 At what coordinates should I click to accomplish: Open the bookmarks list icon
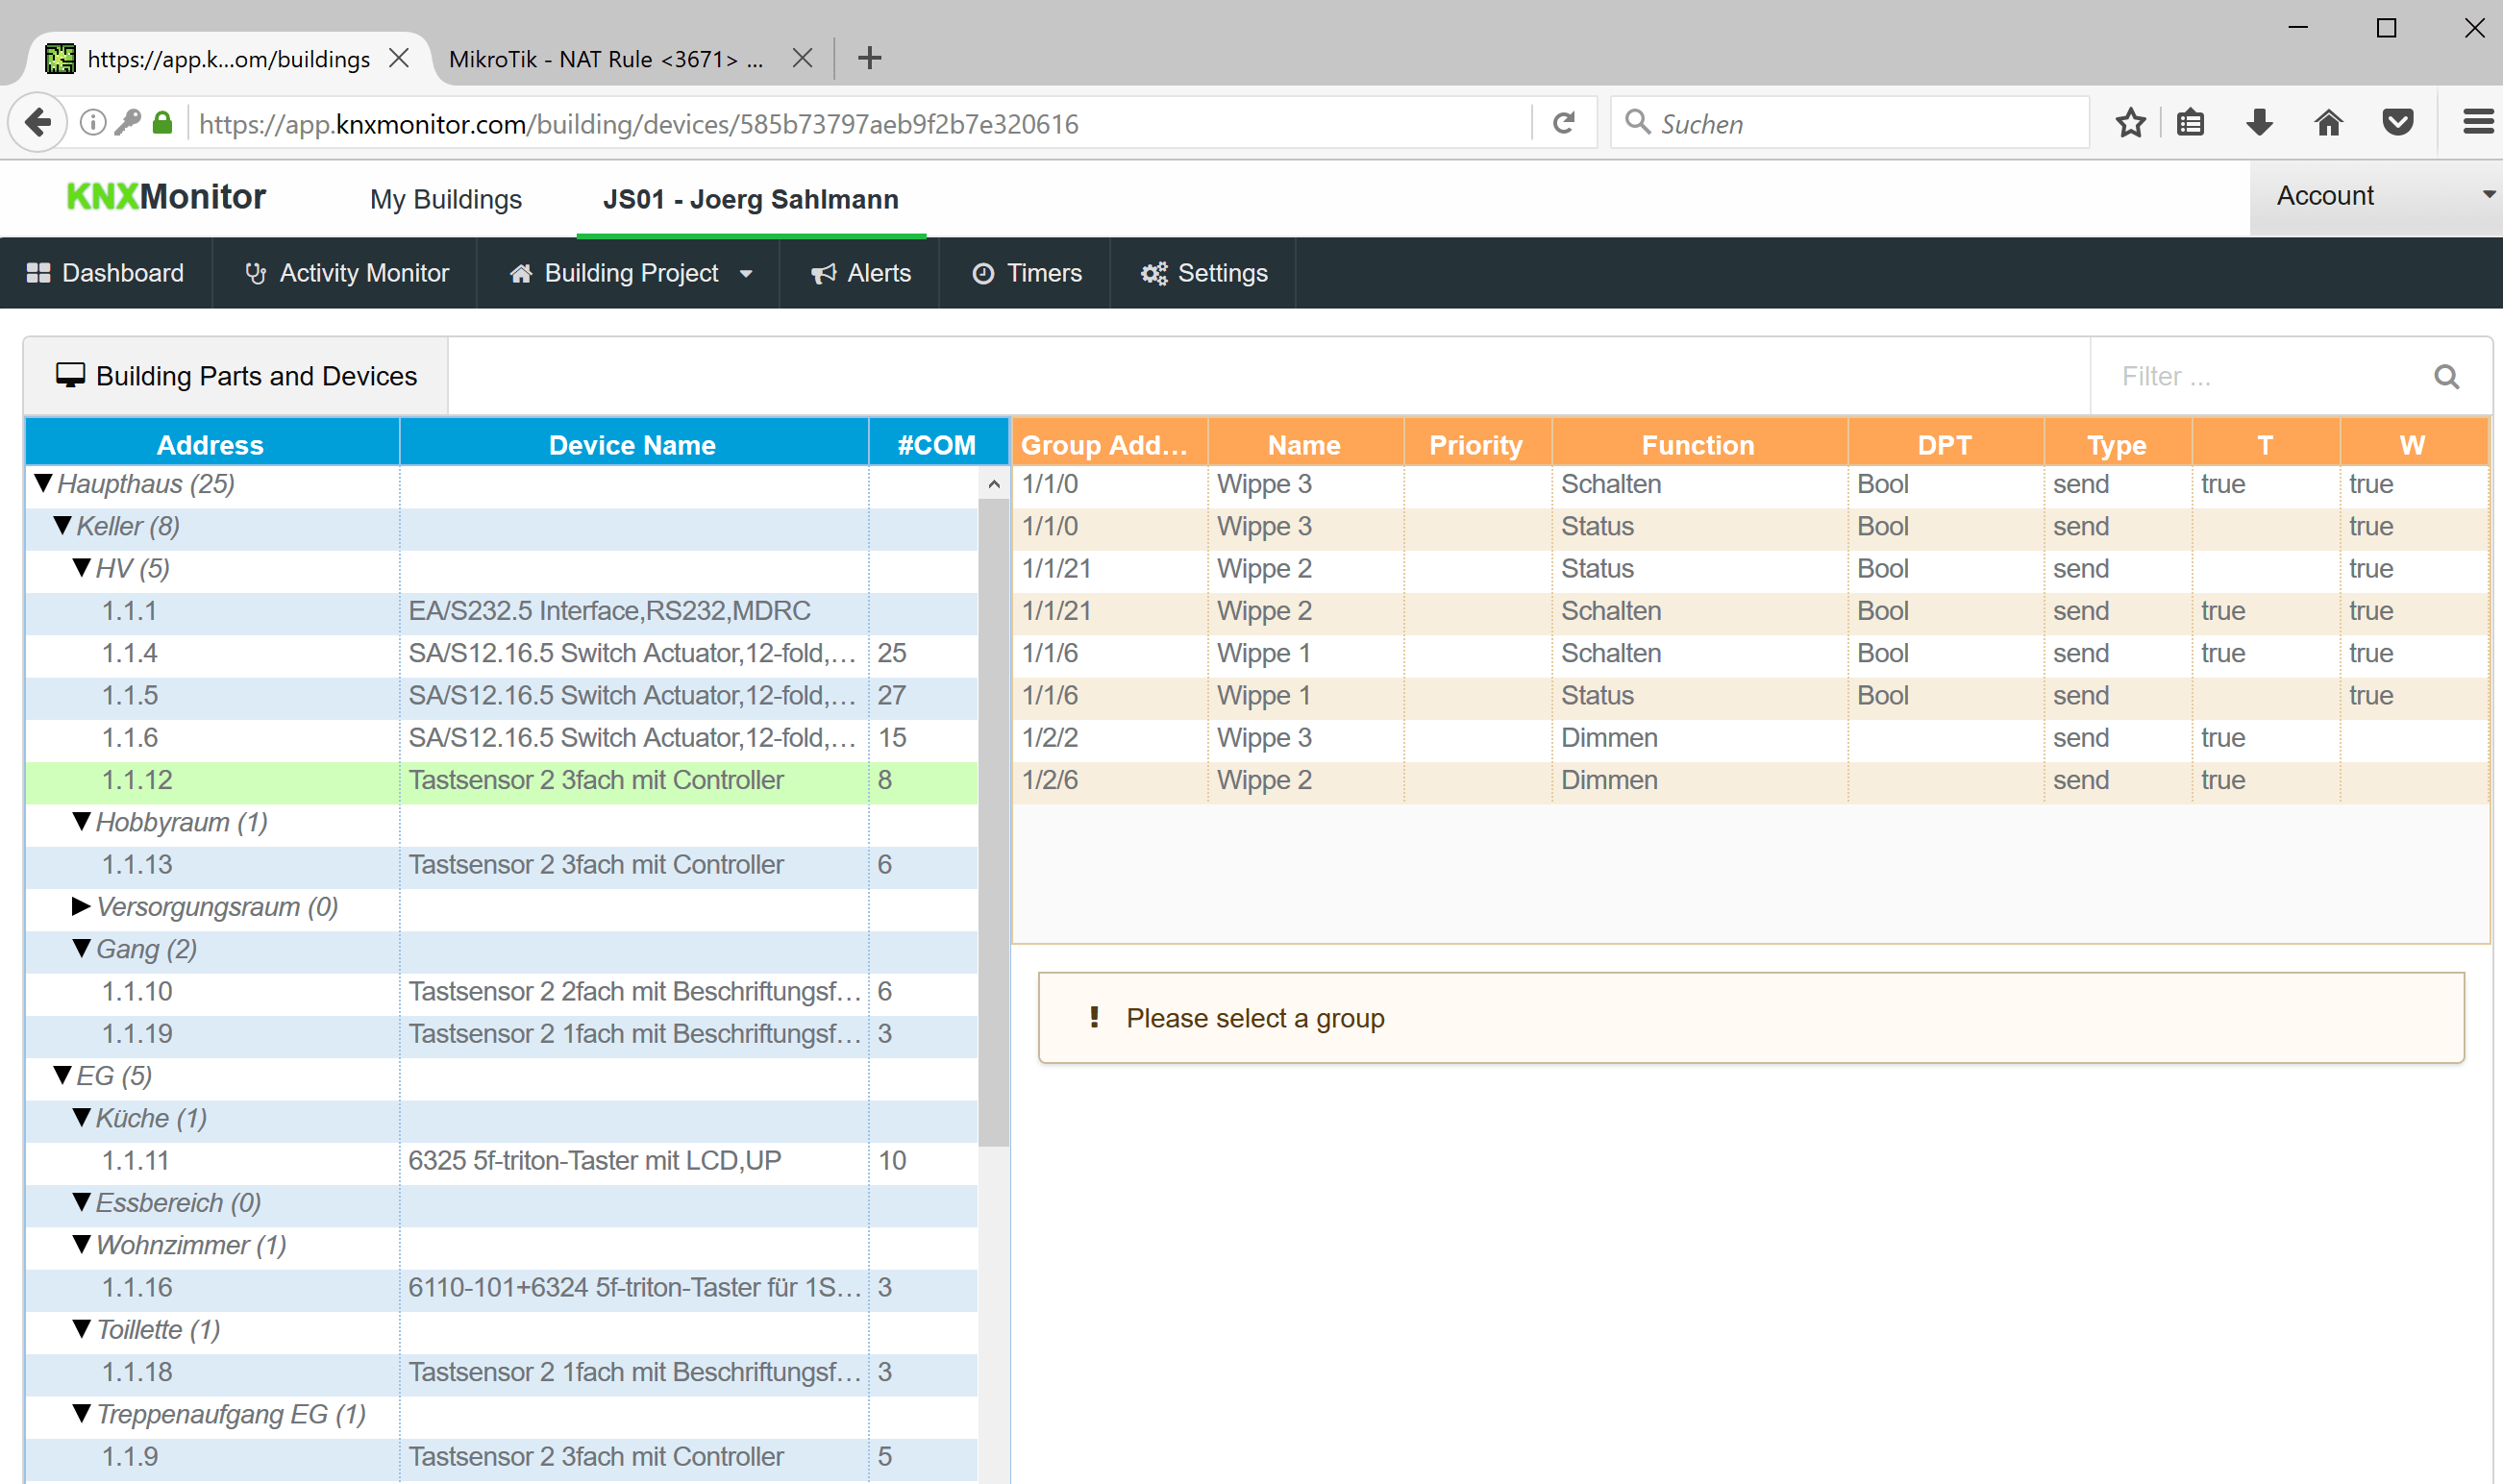click(x=2190, y=123)
